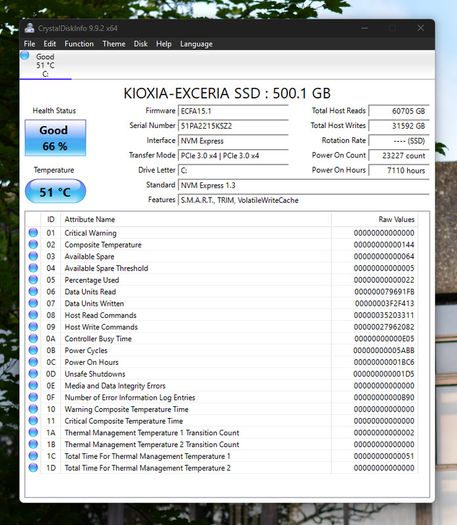This screenshot has height=525, width=457.
Task: Click the Attribute Name column header
Action: point(196,219)
